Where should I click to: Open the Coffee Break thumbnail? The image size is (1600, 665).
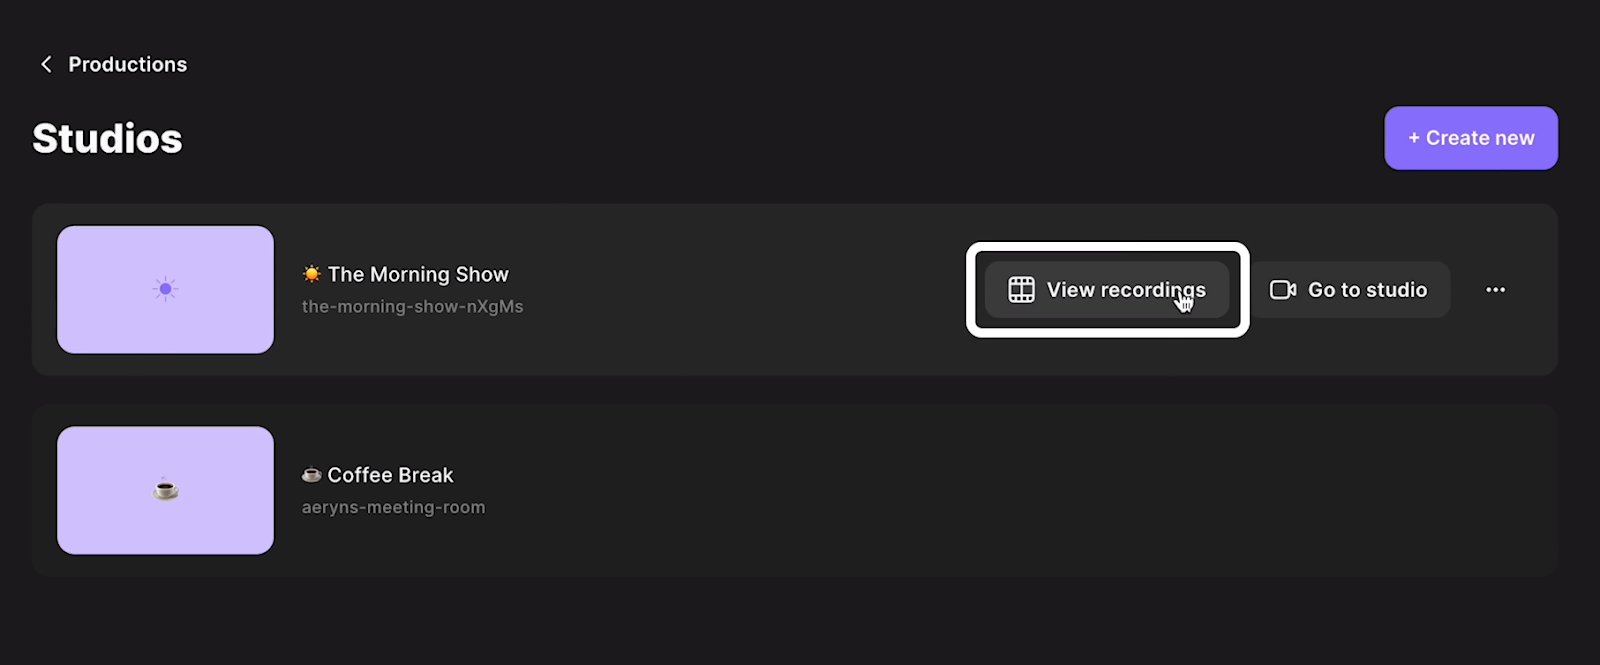click(165, 490)
